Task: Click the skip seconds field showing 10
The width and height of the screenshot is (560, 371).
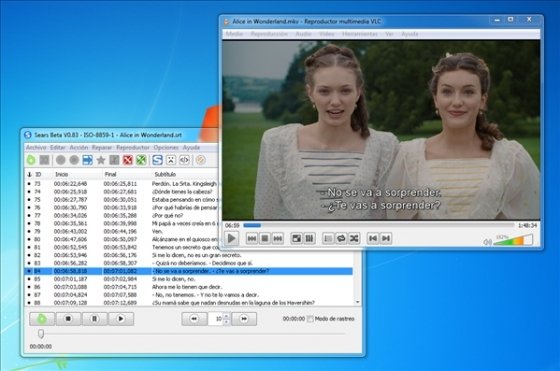Action: 216,319
